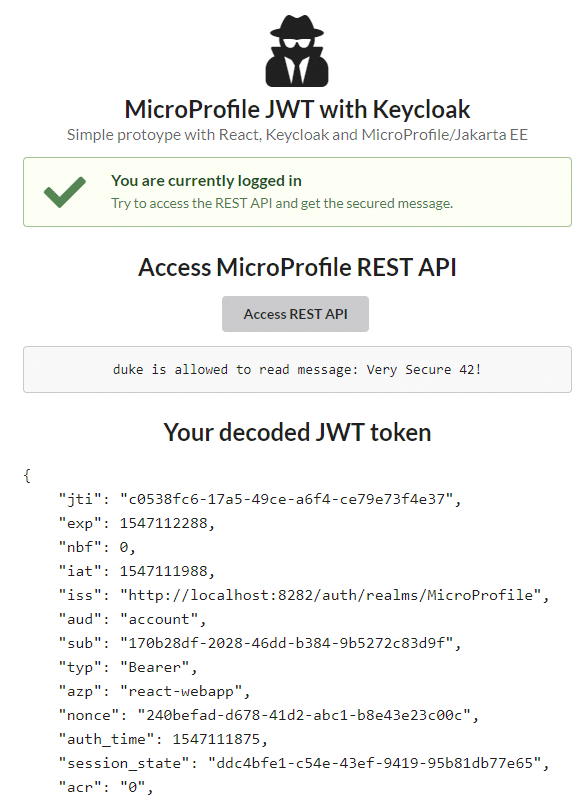Click the iat value 1547111988
The height and width of the screenshot is (803, 586).
point(163,571)
